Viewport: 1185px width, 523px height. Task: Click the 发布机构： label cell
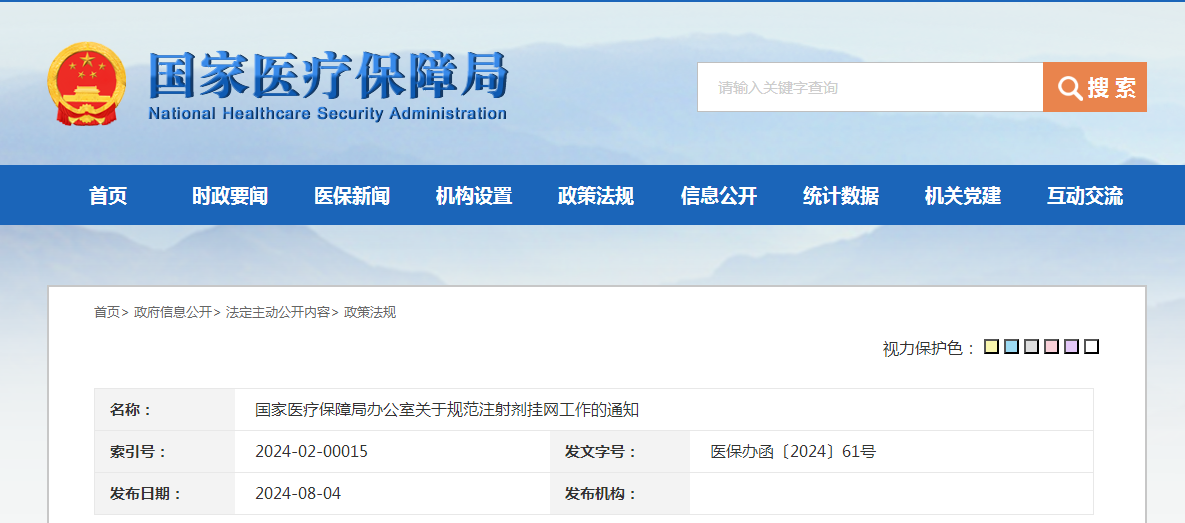point(620,494)
